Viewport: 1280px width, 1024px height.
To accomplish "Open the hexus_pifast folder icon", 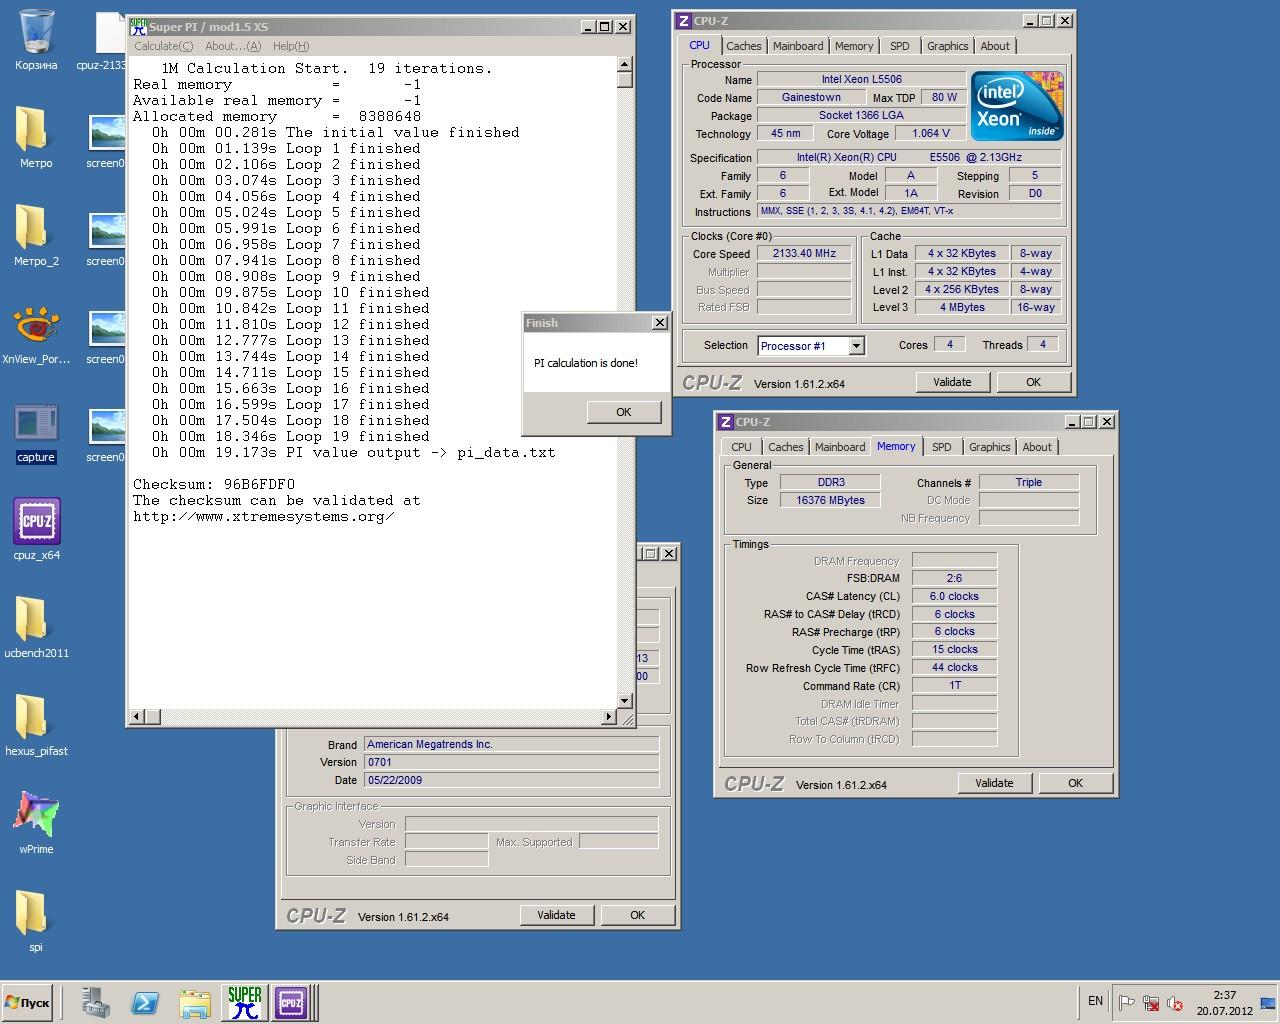I will [x=36, y=726].
